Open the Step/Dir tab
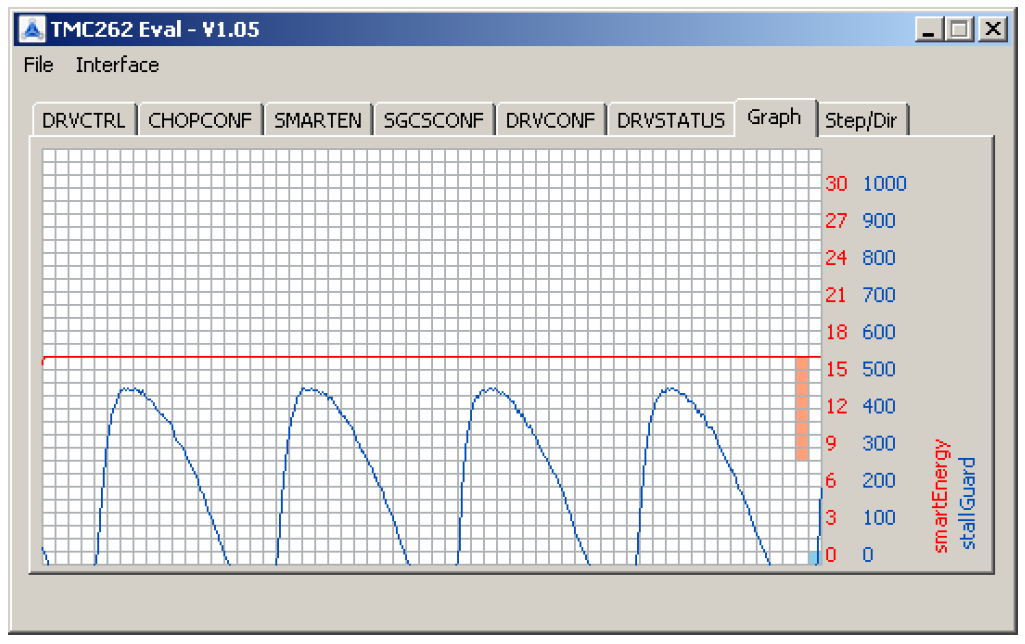This screenshot has height=644, width=1025. pyautogui.click(x=861, y=120)
